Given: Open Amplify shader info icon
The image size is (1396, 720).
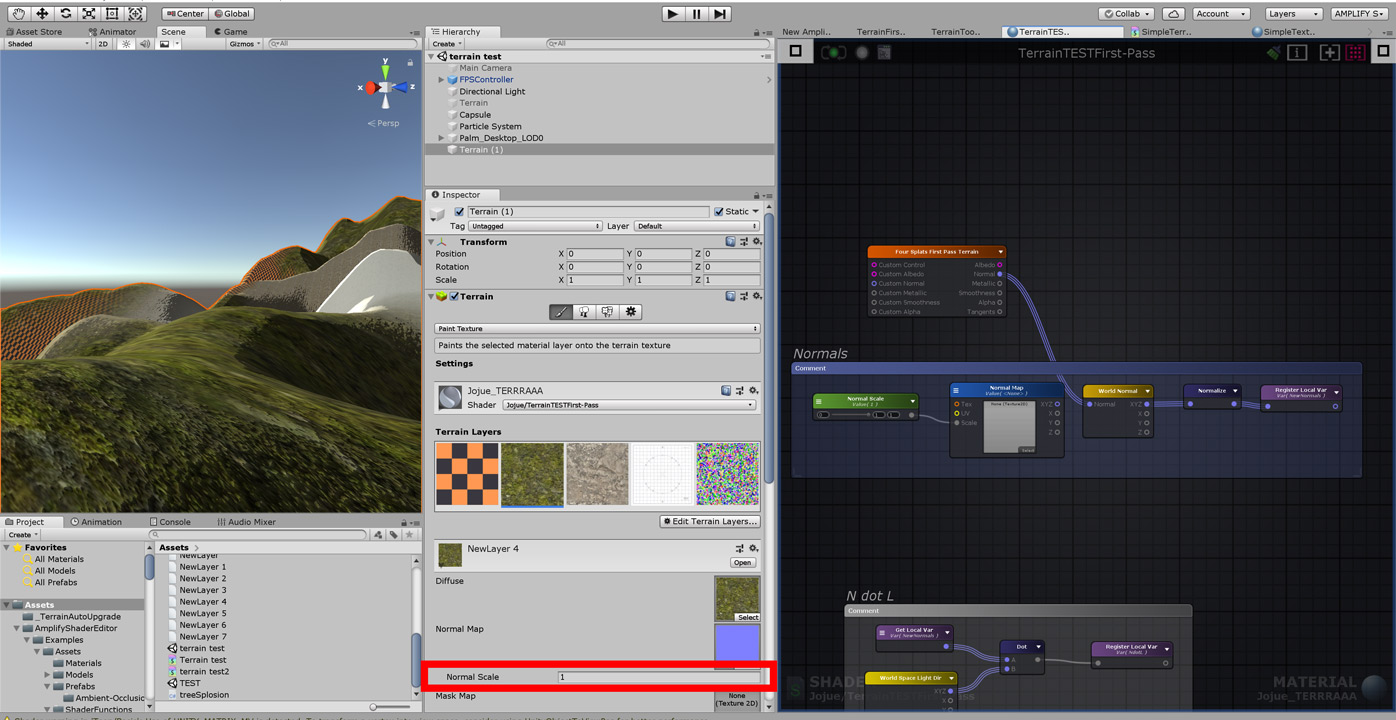Looking at the screenshot, I should coord(1297,53).
